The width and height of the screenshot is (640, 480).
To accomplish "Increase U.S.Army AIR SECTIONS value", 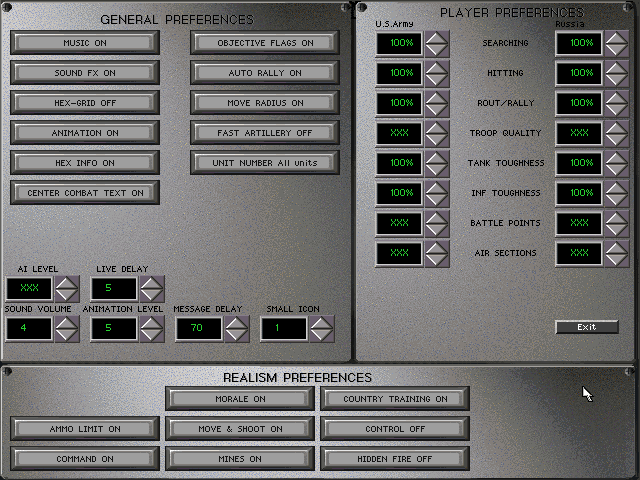I will pos(437,247).
